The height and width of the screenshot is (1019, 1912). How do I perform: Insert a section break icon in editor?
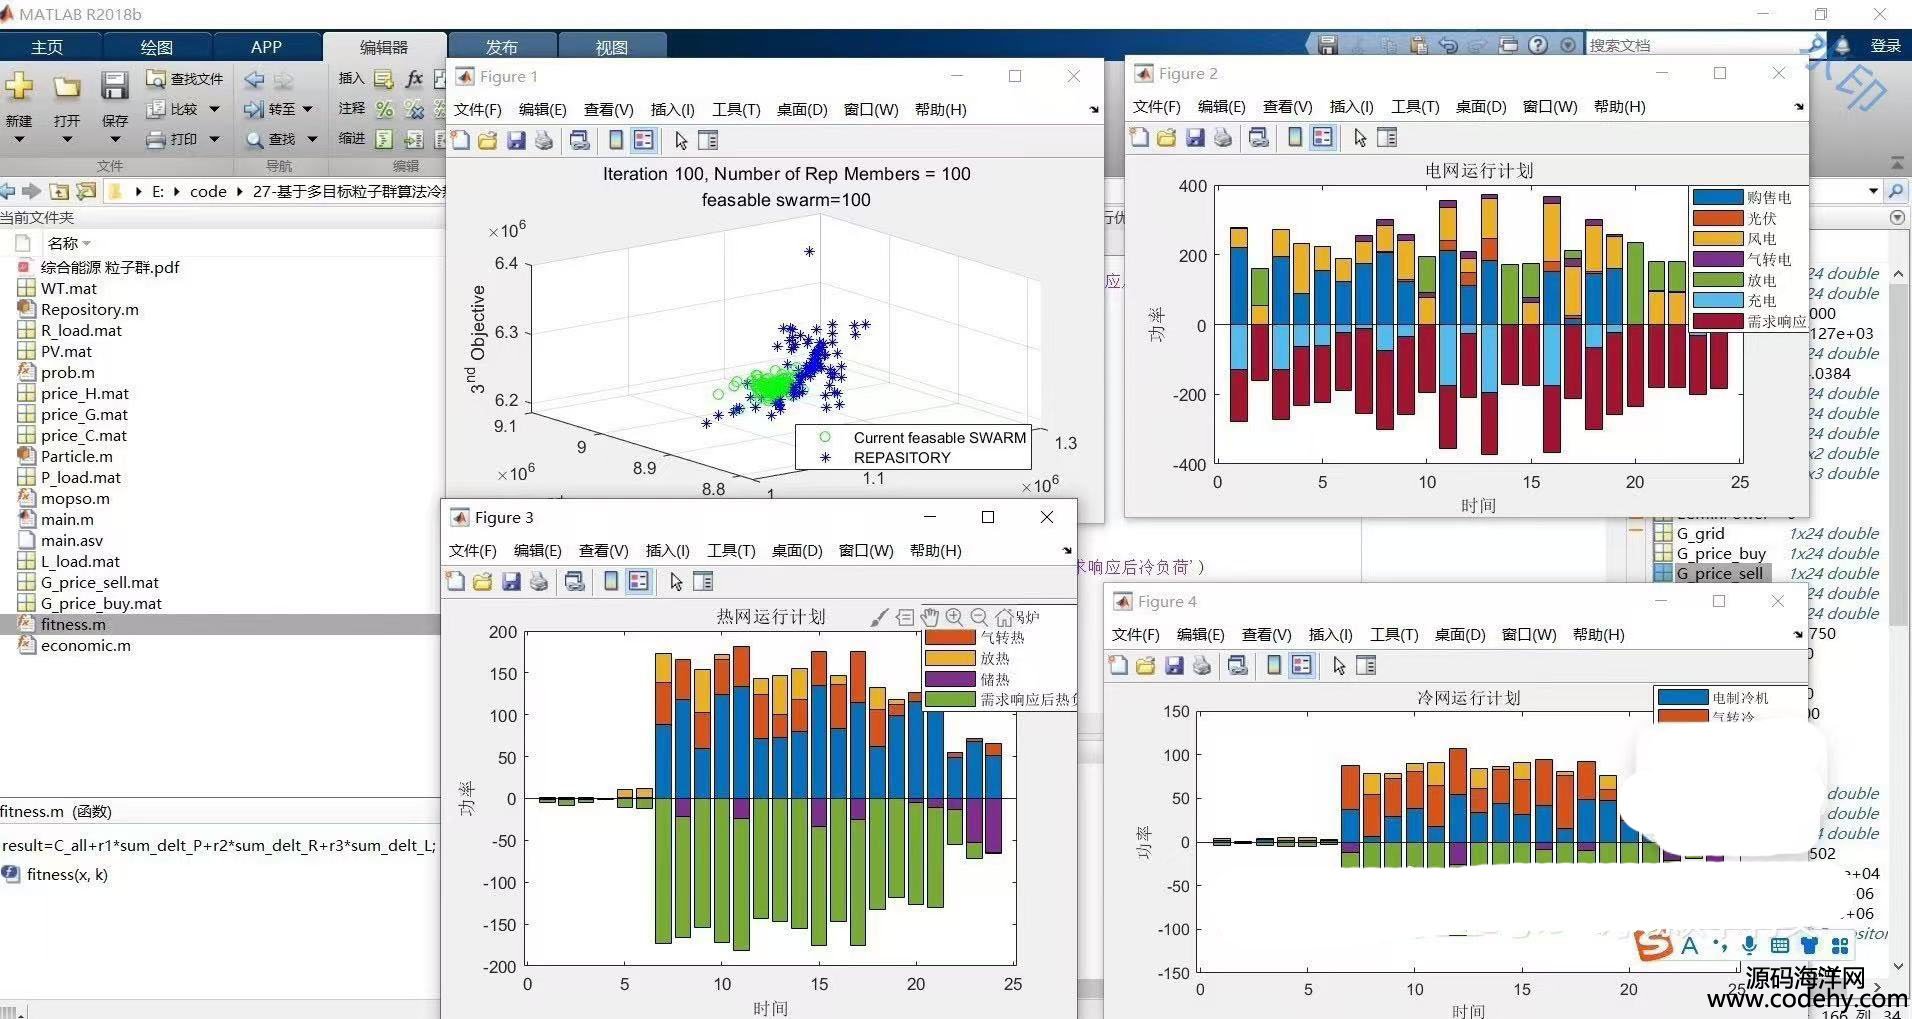click(384, 79)
